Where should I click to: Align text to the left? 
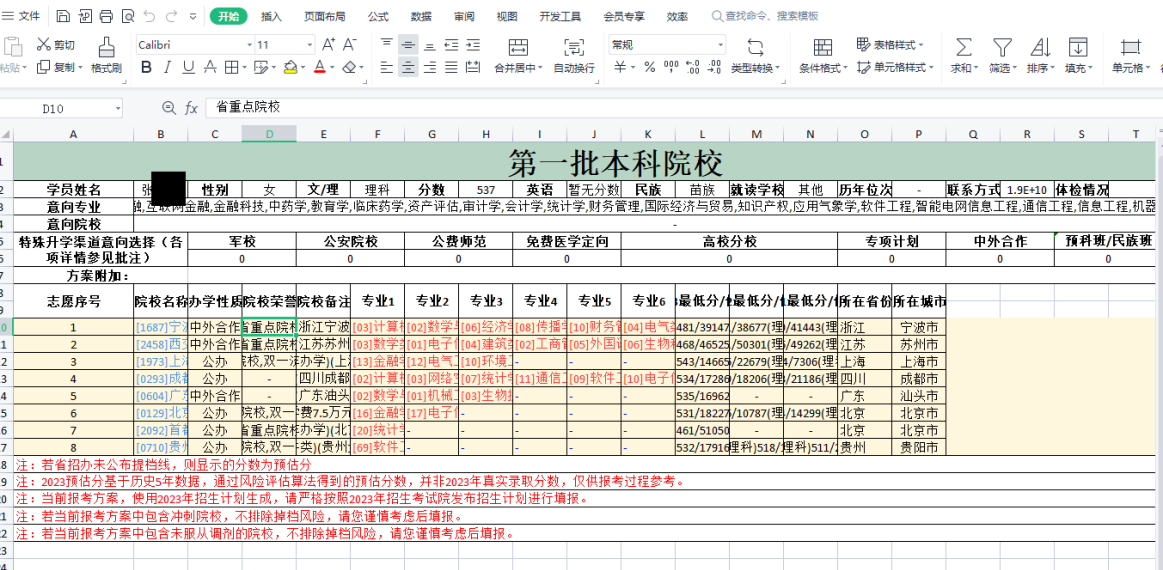[x=386, y=68]
